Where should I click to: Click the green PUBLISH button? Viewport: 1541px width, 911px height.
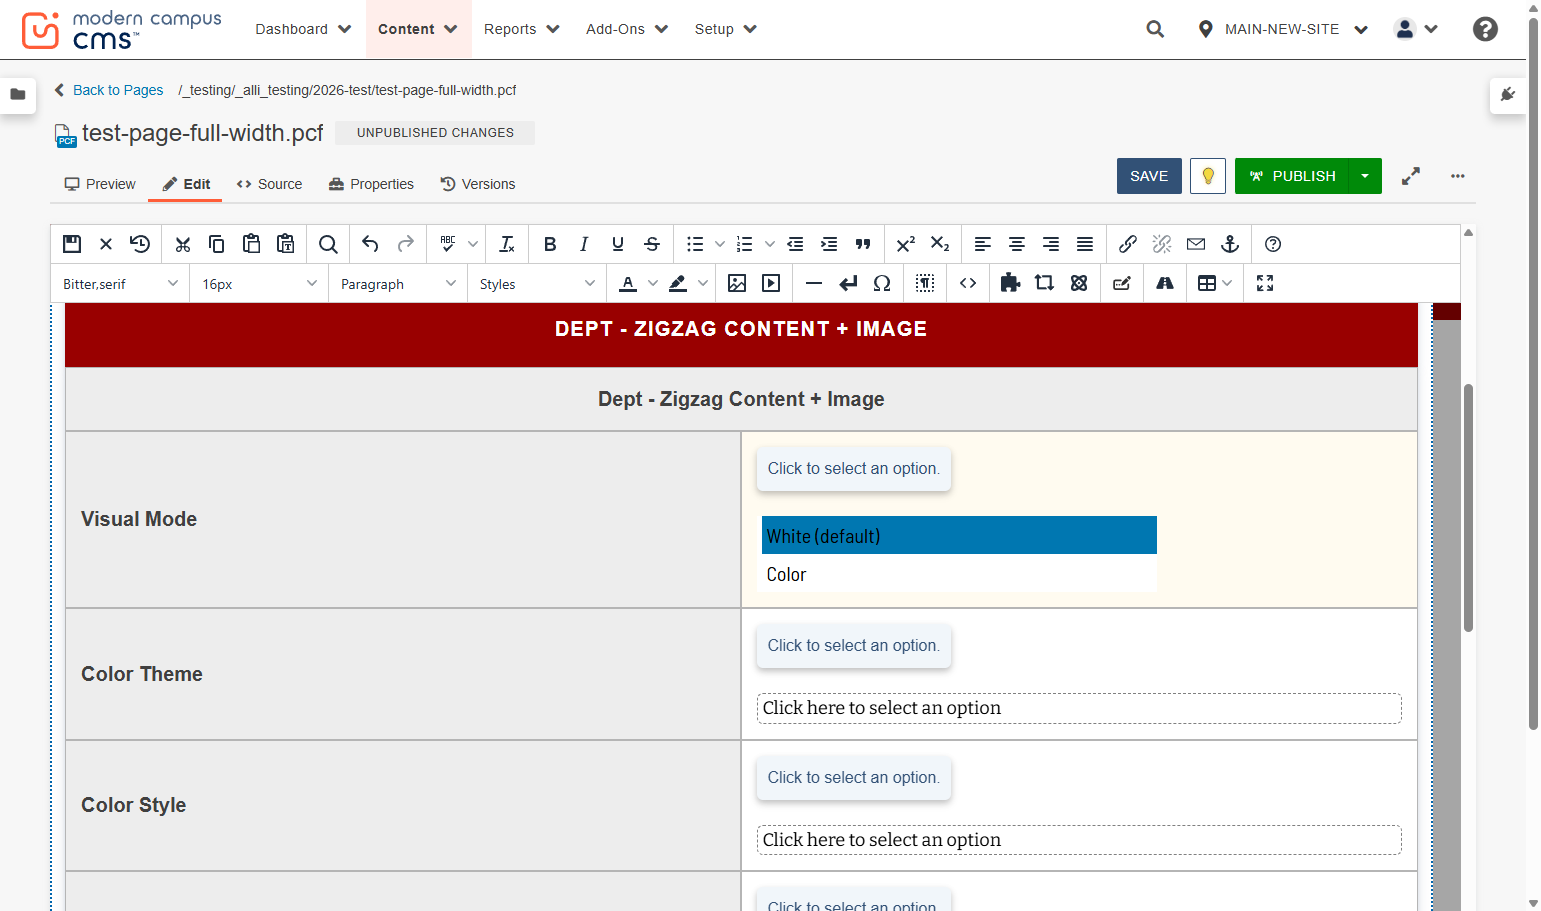1292,176
